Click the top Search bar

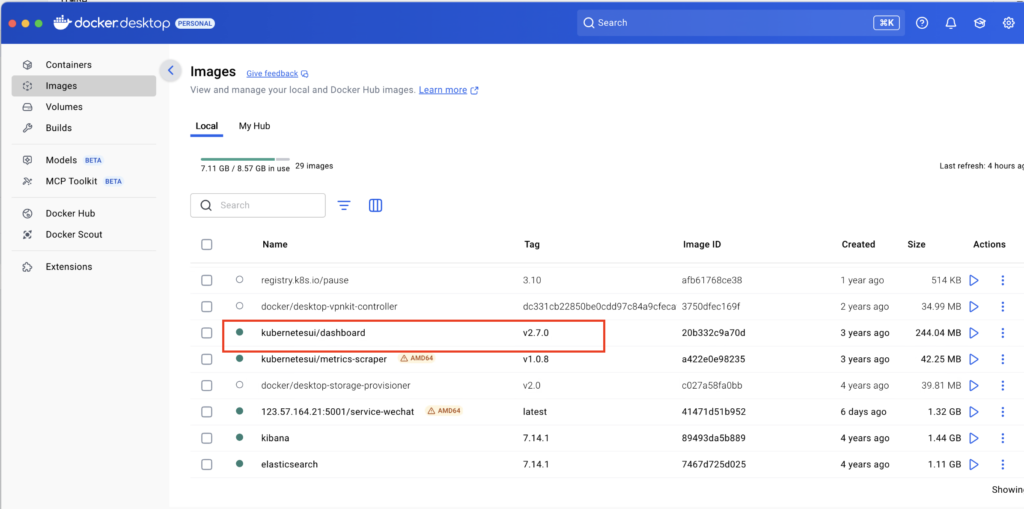[739, 23]
